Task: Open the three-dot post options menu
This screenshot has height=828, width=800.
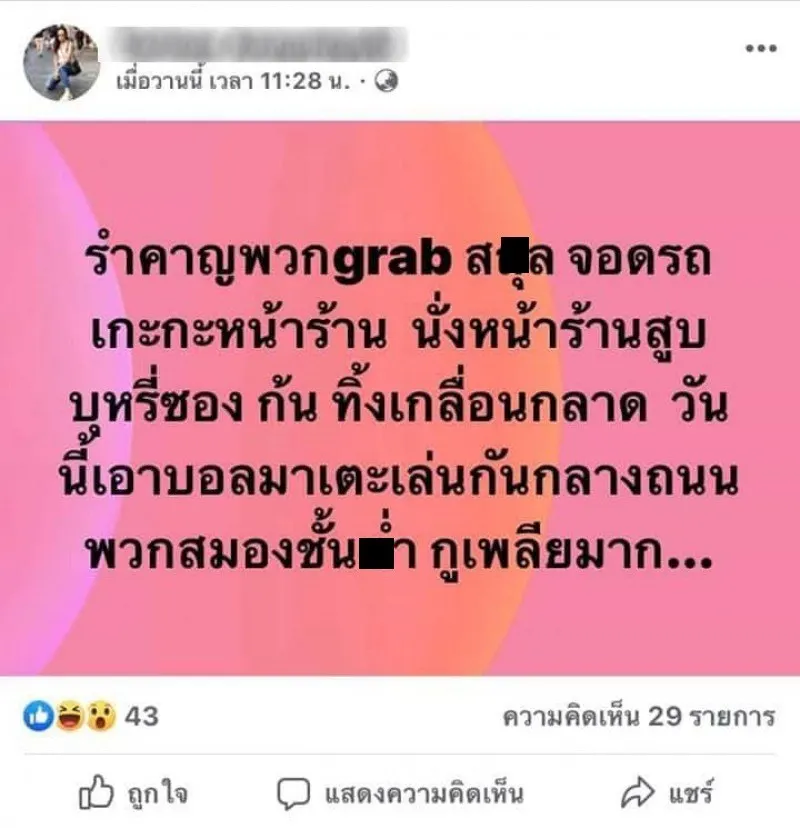Action: tap(761, 48)
